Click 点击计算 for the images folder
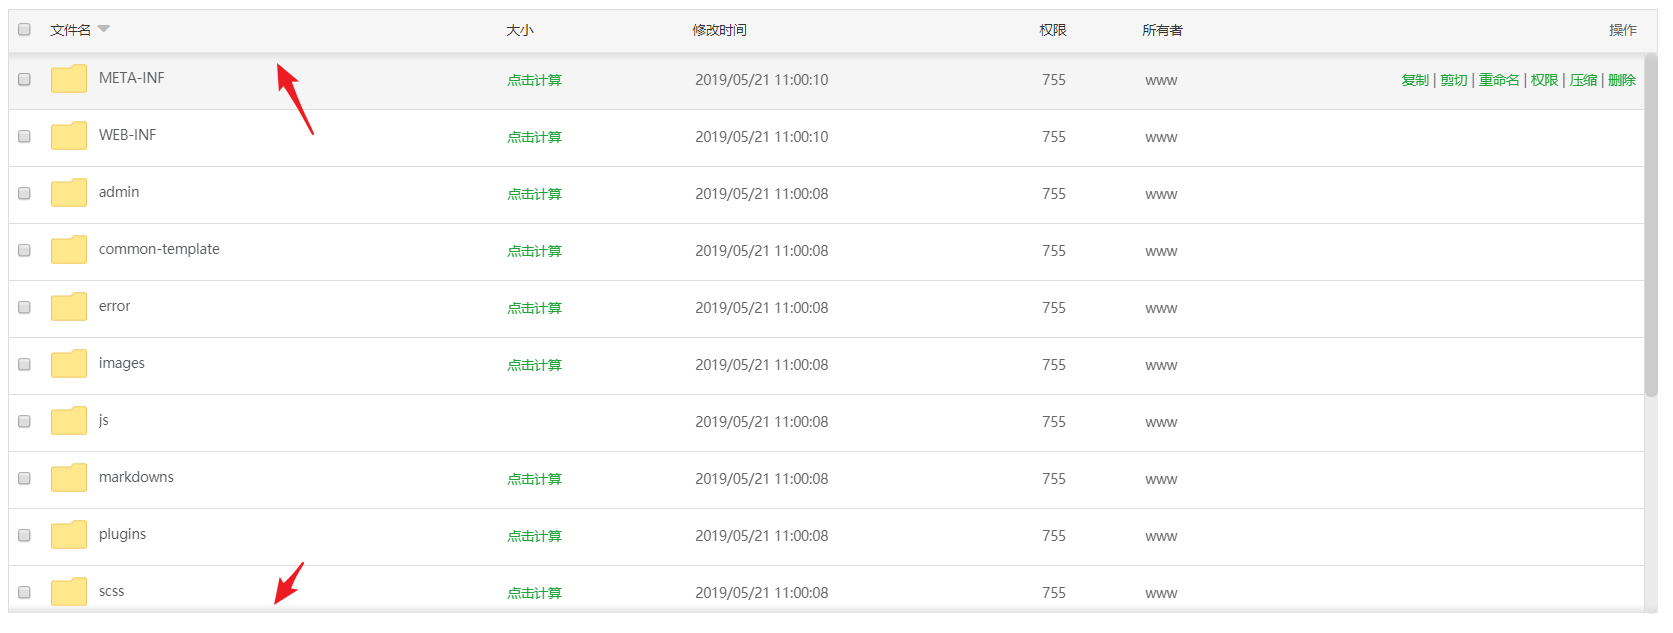 click(x=534, y=365)
